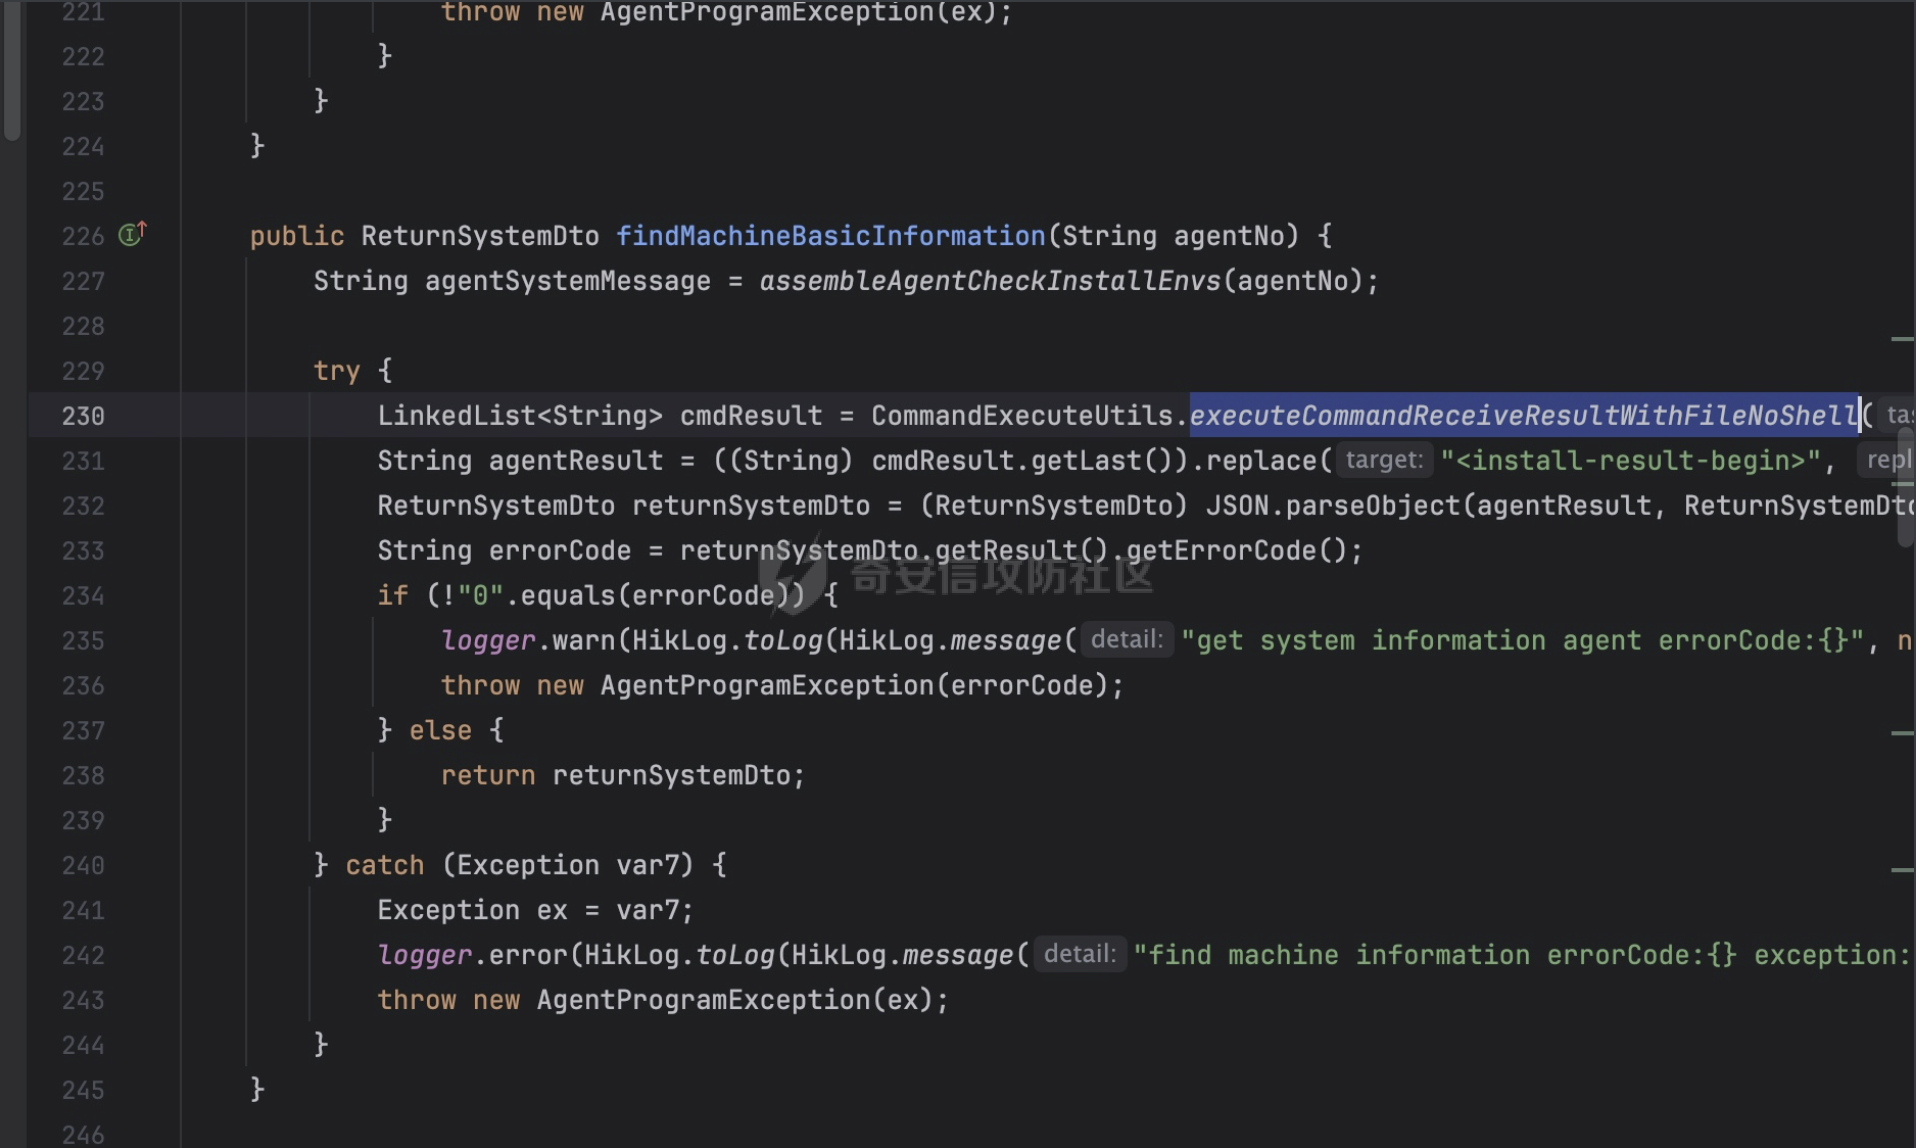Click line number 230 in the gutter
Image resolution: width=1916 pixels, height=1148 pixels.
83,416
